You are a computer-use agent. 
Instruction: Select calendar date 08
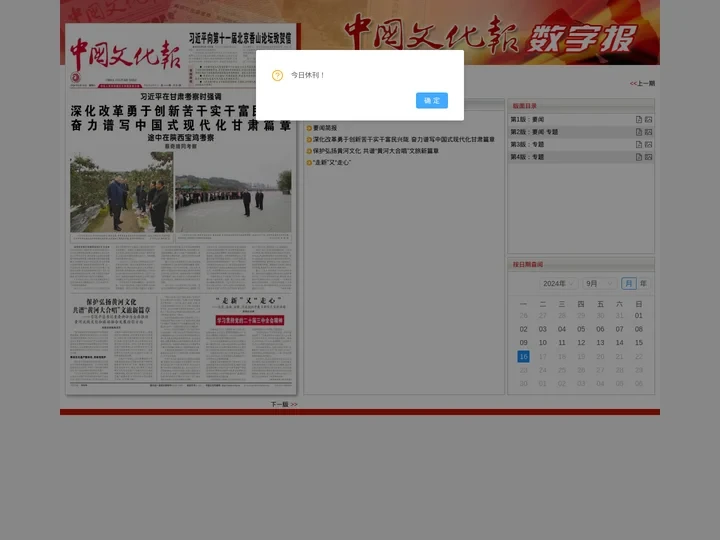tap(639, 329)
